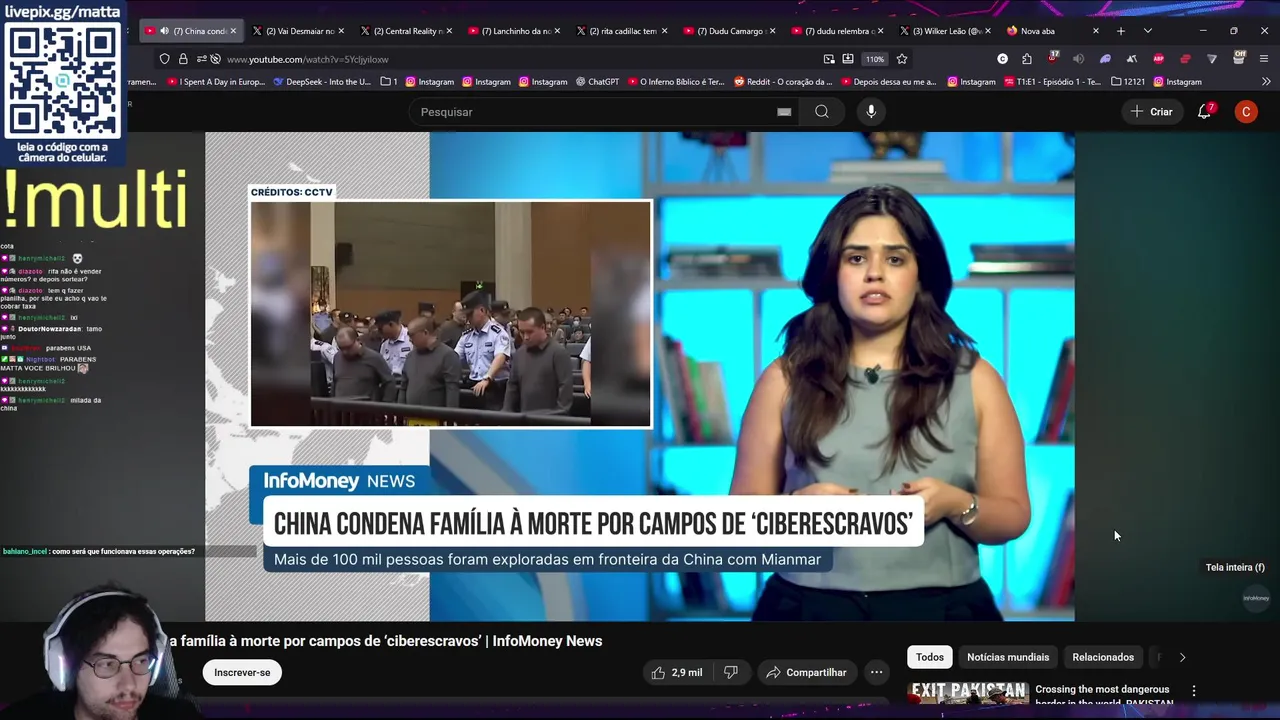Click the 'Inscrever-se' subscribe button
Viewport: 1280px width, 720px height.
point(242,672)
